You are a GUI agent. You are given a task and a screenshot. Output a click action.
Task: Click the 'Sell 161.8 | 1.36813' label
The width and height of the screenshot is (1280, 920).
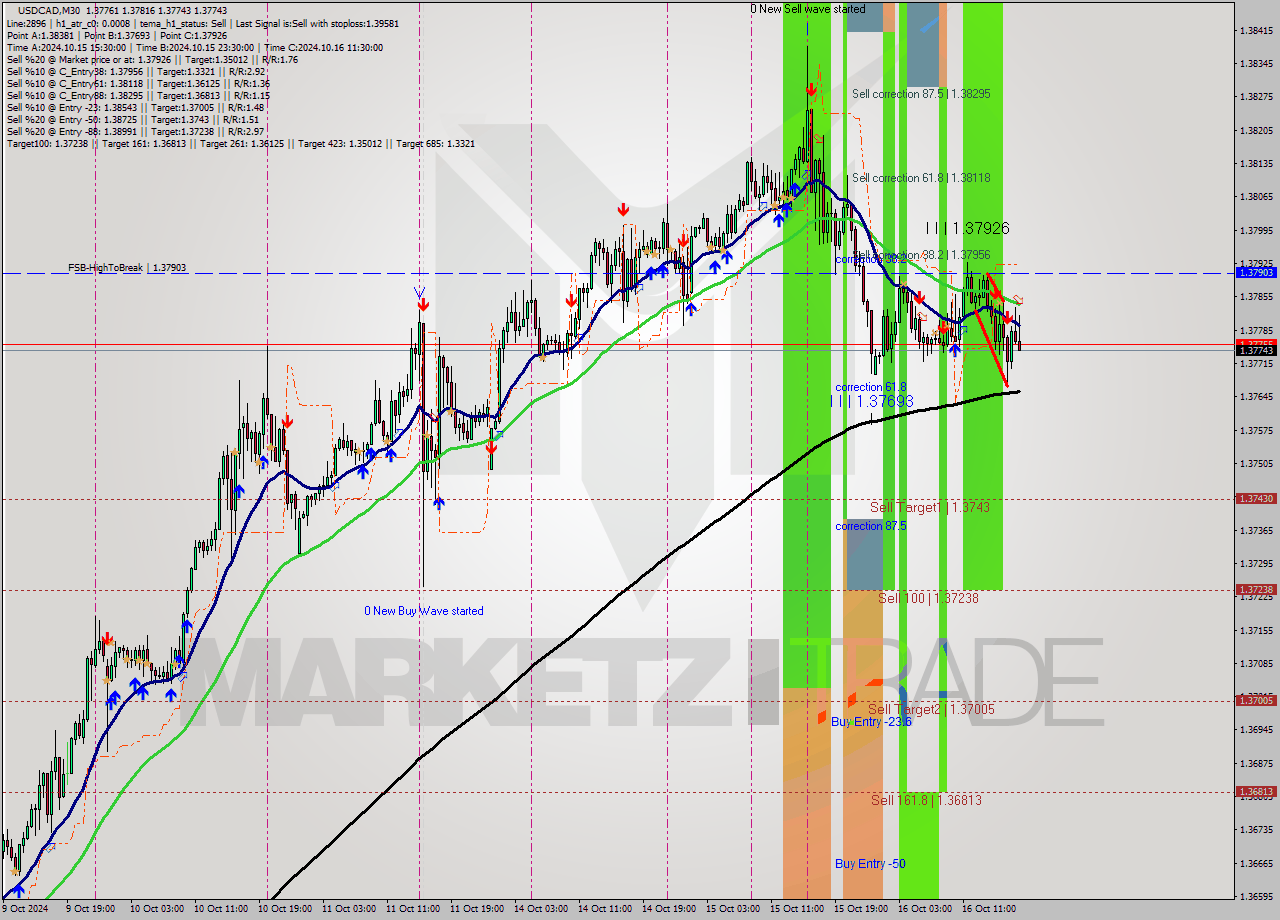pos(926,800)
